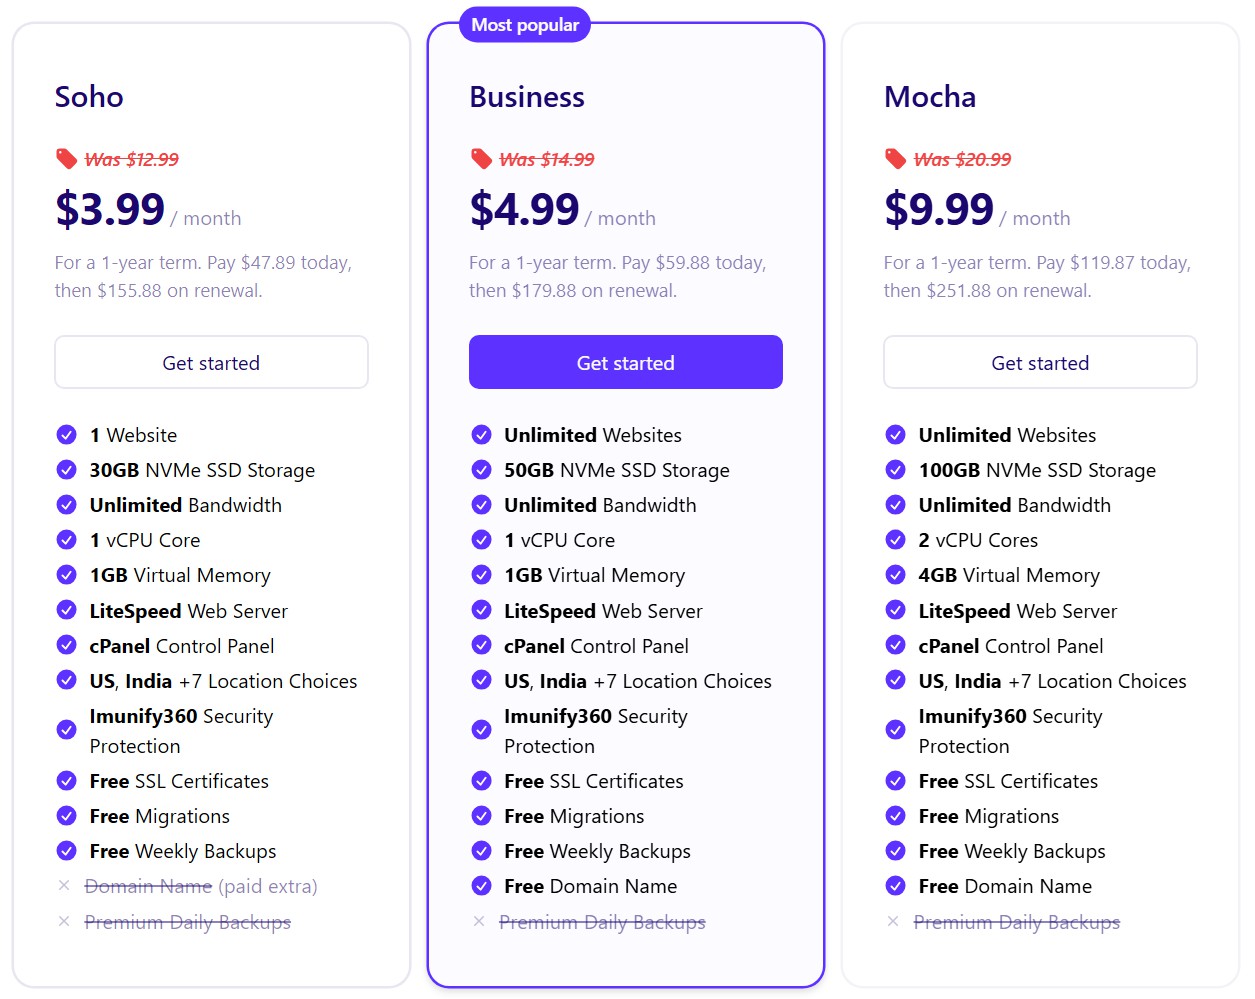Screen dimensions: 1255x999
Task: Click Get started on the Mocha plan
Action: (x=1040, y=362)
